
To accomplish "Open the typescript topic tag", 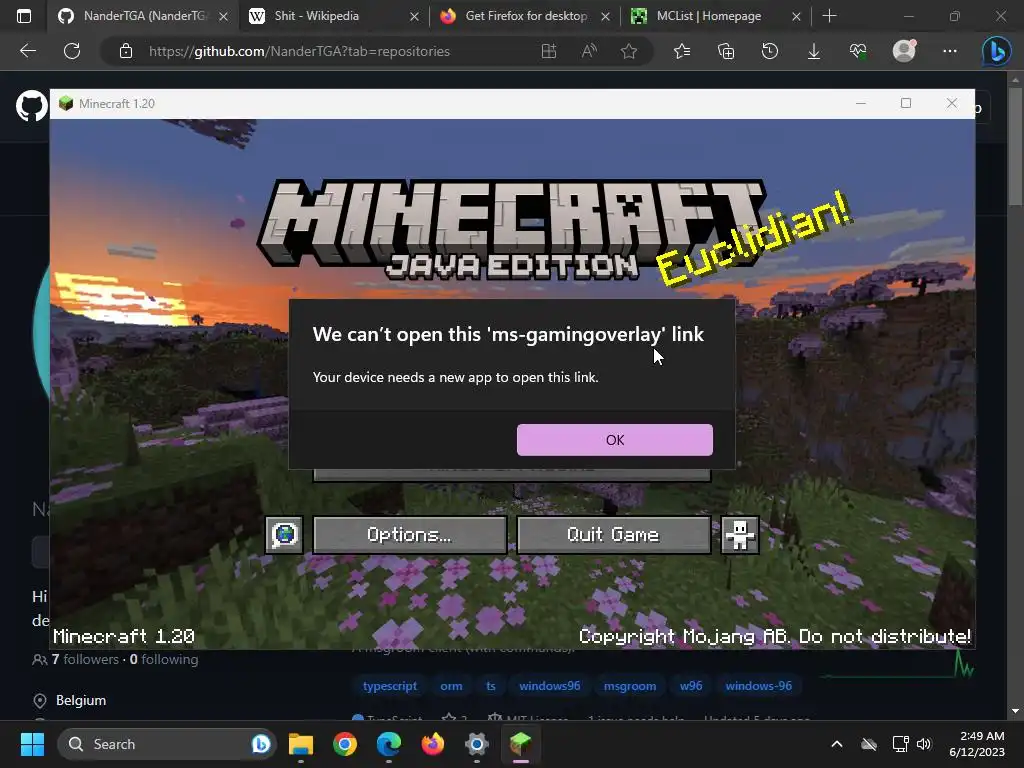I will point(390,686).
